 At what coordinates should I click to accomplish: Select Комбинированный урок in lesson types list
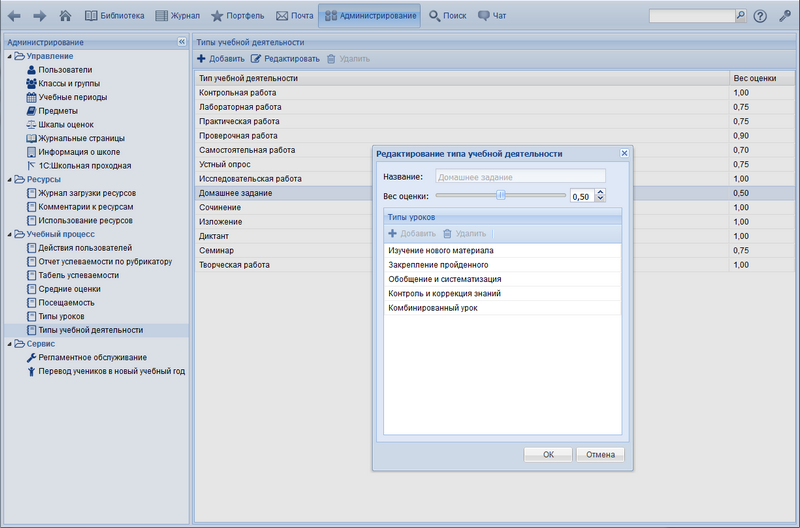click(433, 308)
